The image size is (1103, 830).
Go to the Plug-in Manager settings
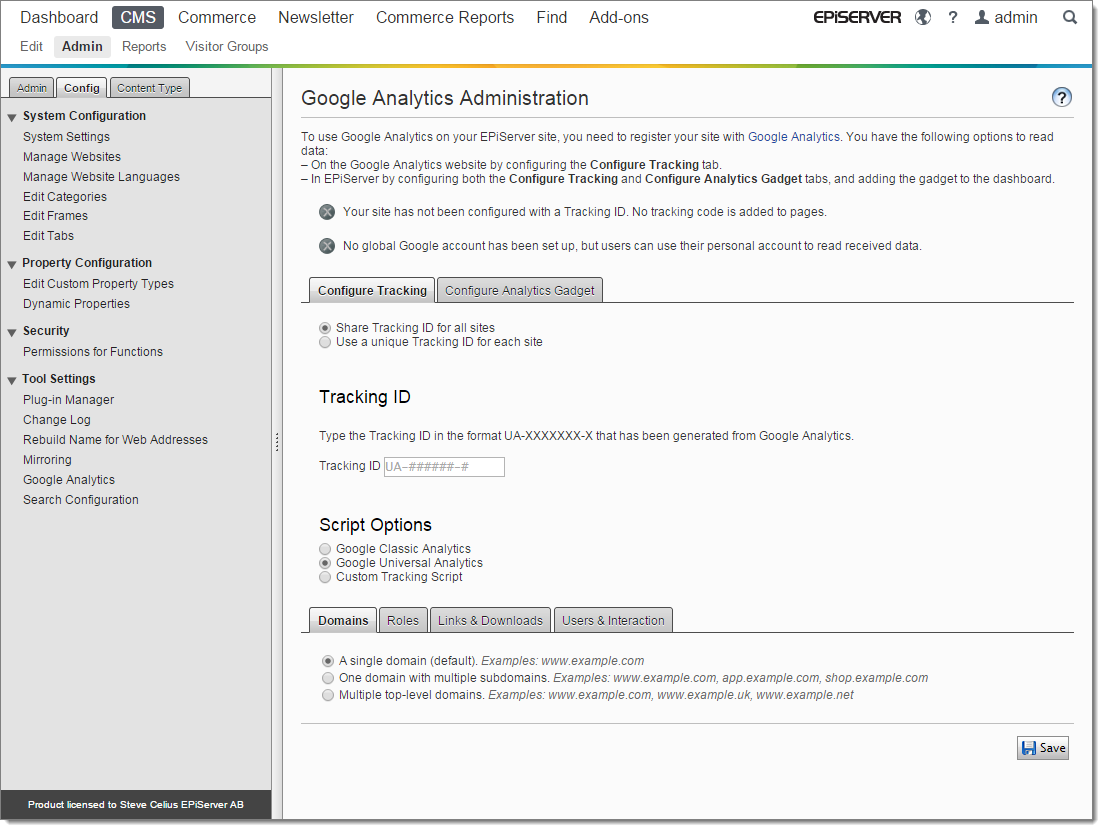click(x=68, y=399)
